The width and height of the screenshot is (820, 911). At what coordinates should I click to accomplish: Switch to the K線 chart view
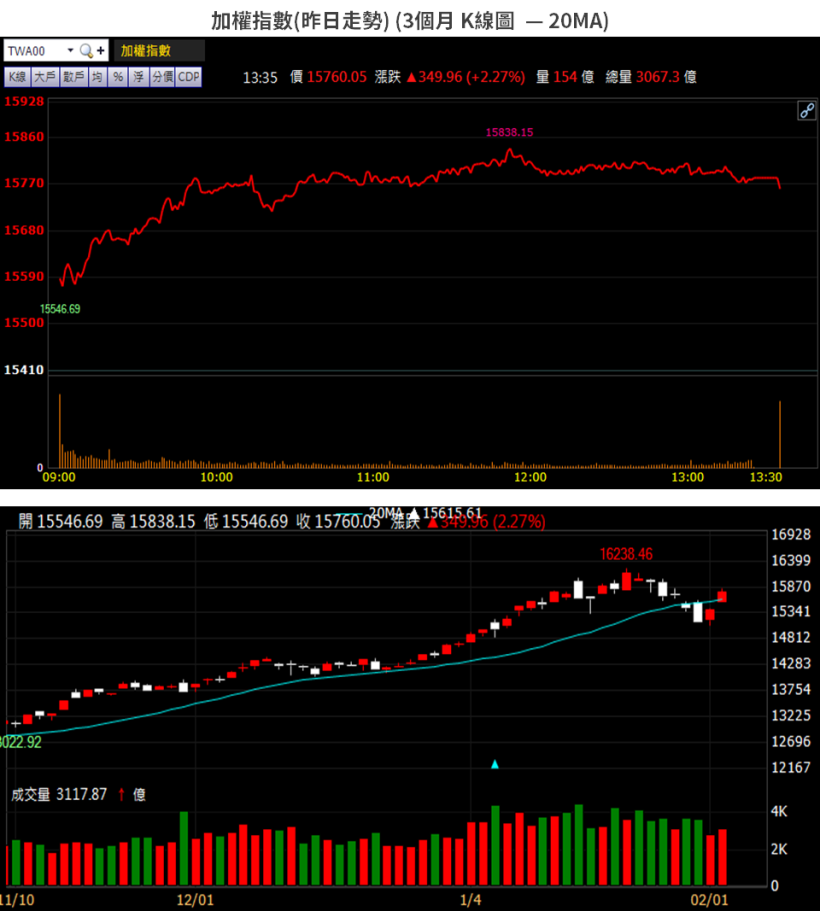[x=17, y=77]
